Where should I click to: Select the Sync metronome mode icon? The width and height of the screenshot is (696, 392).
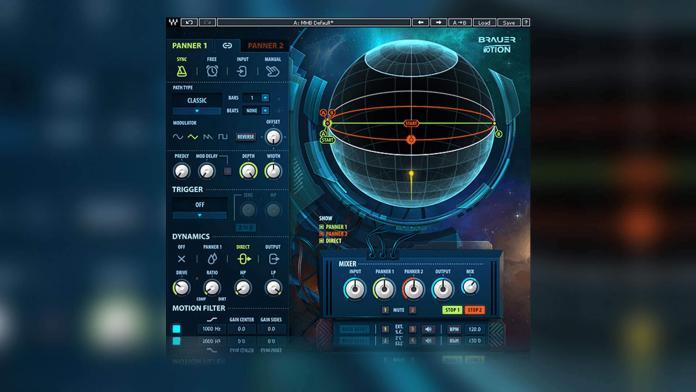point(182,71)
